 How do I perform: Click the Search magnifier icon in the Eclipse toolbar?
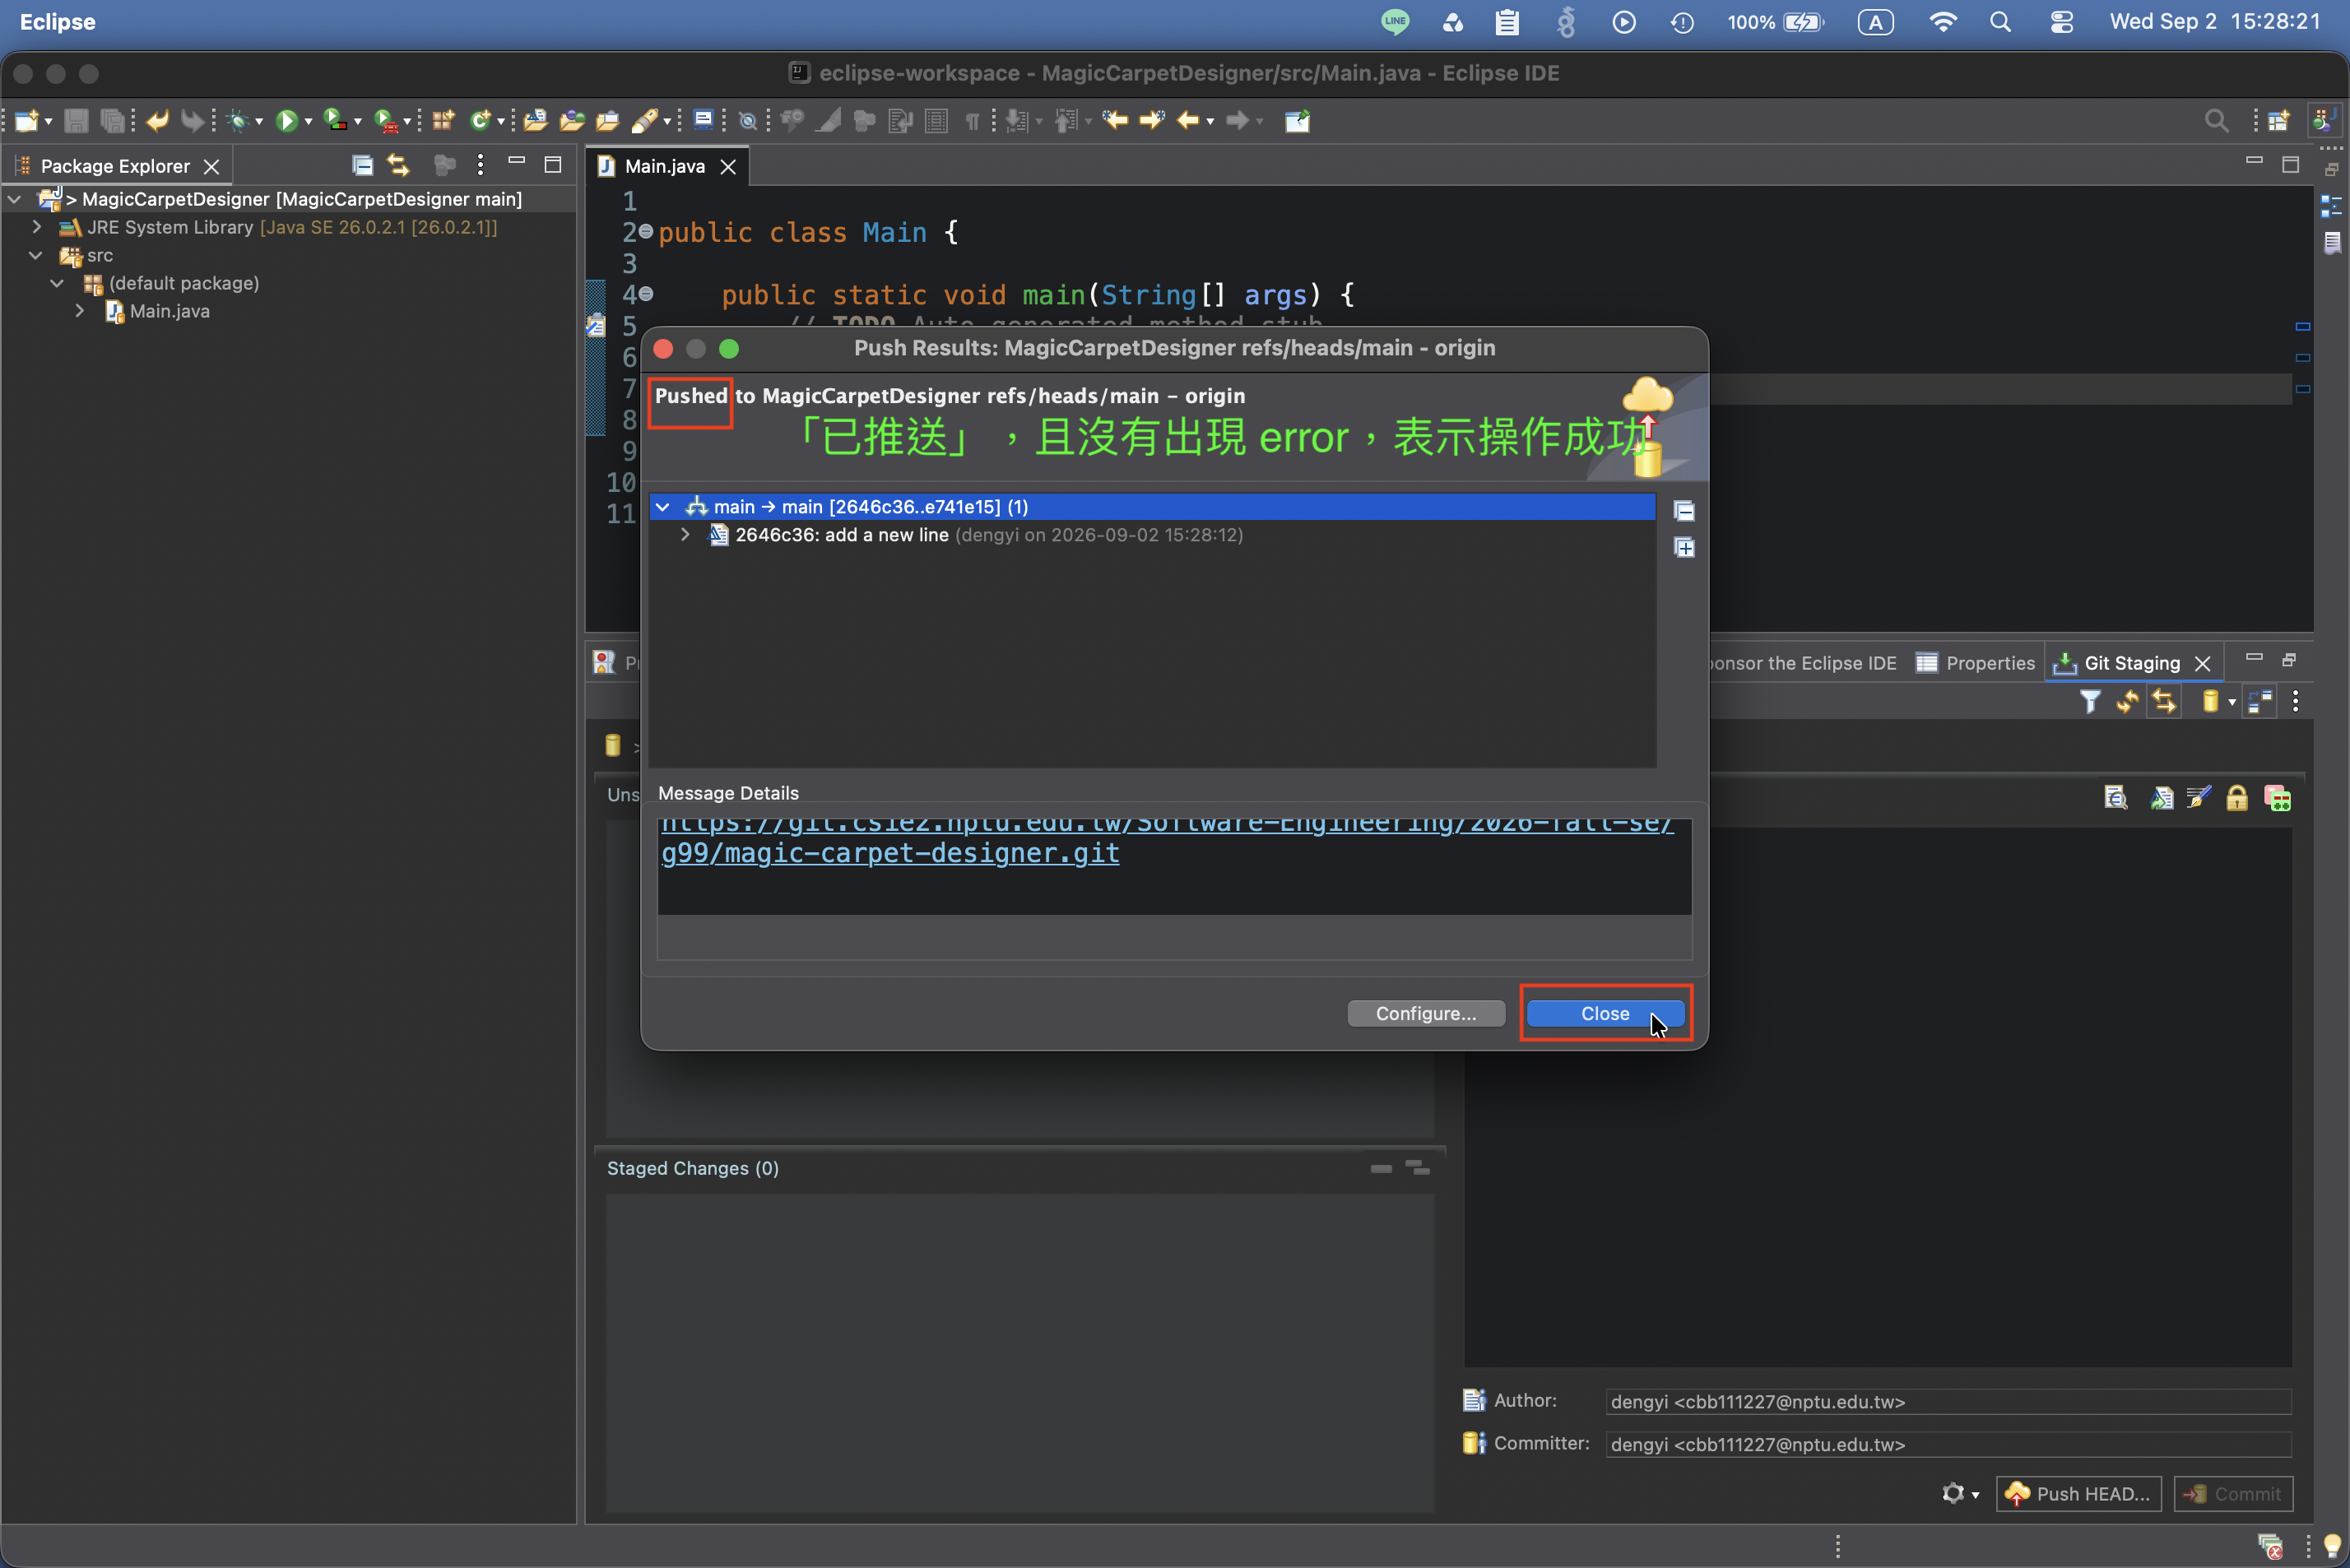[2216, 121]
